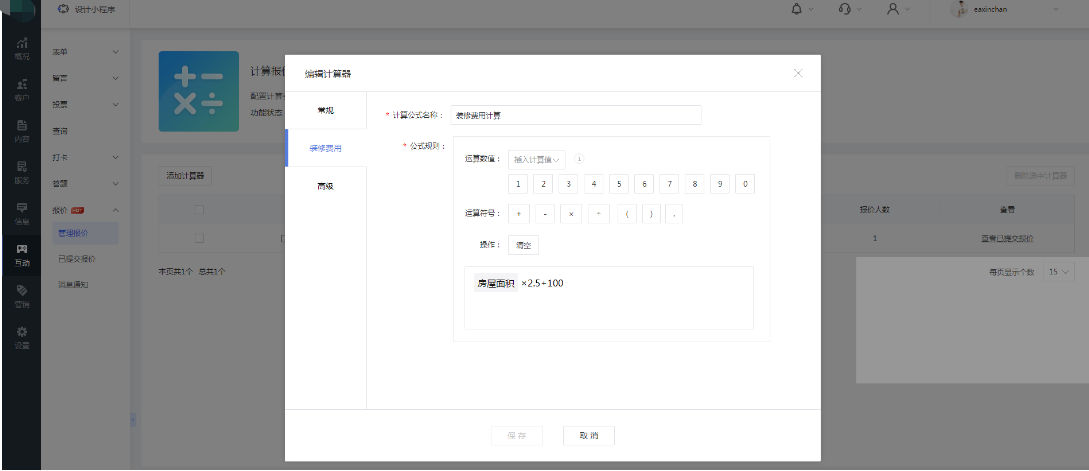This screenshot has height=471, width=1089.
Task: Switch to the 高级 tab
Action: (325, 186)
